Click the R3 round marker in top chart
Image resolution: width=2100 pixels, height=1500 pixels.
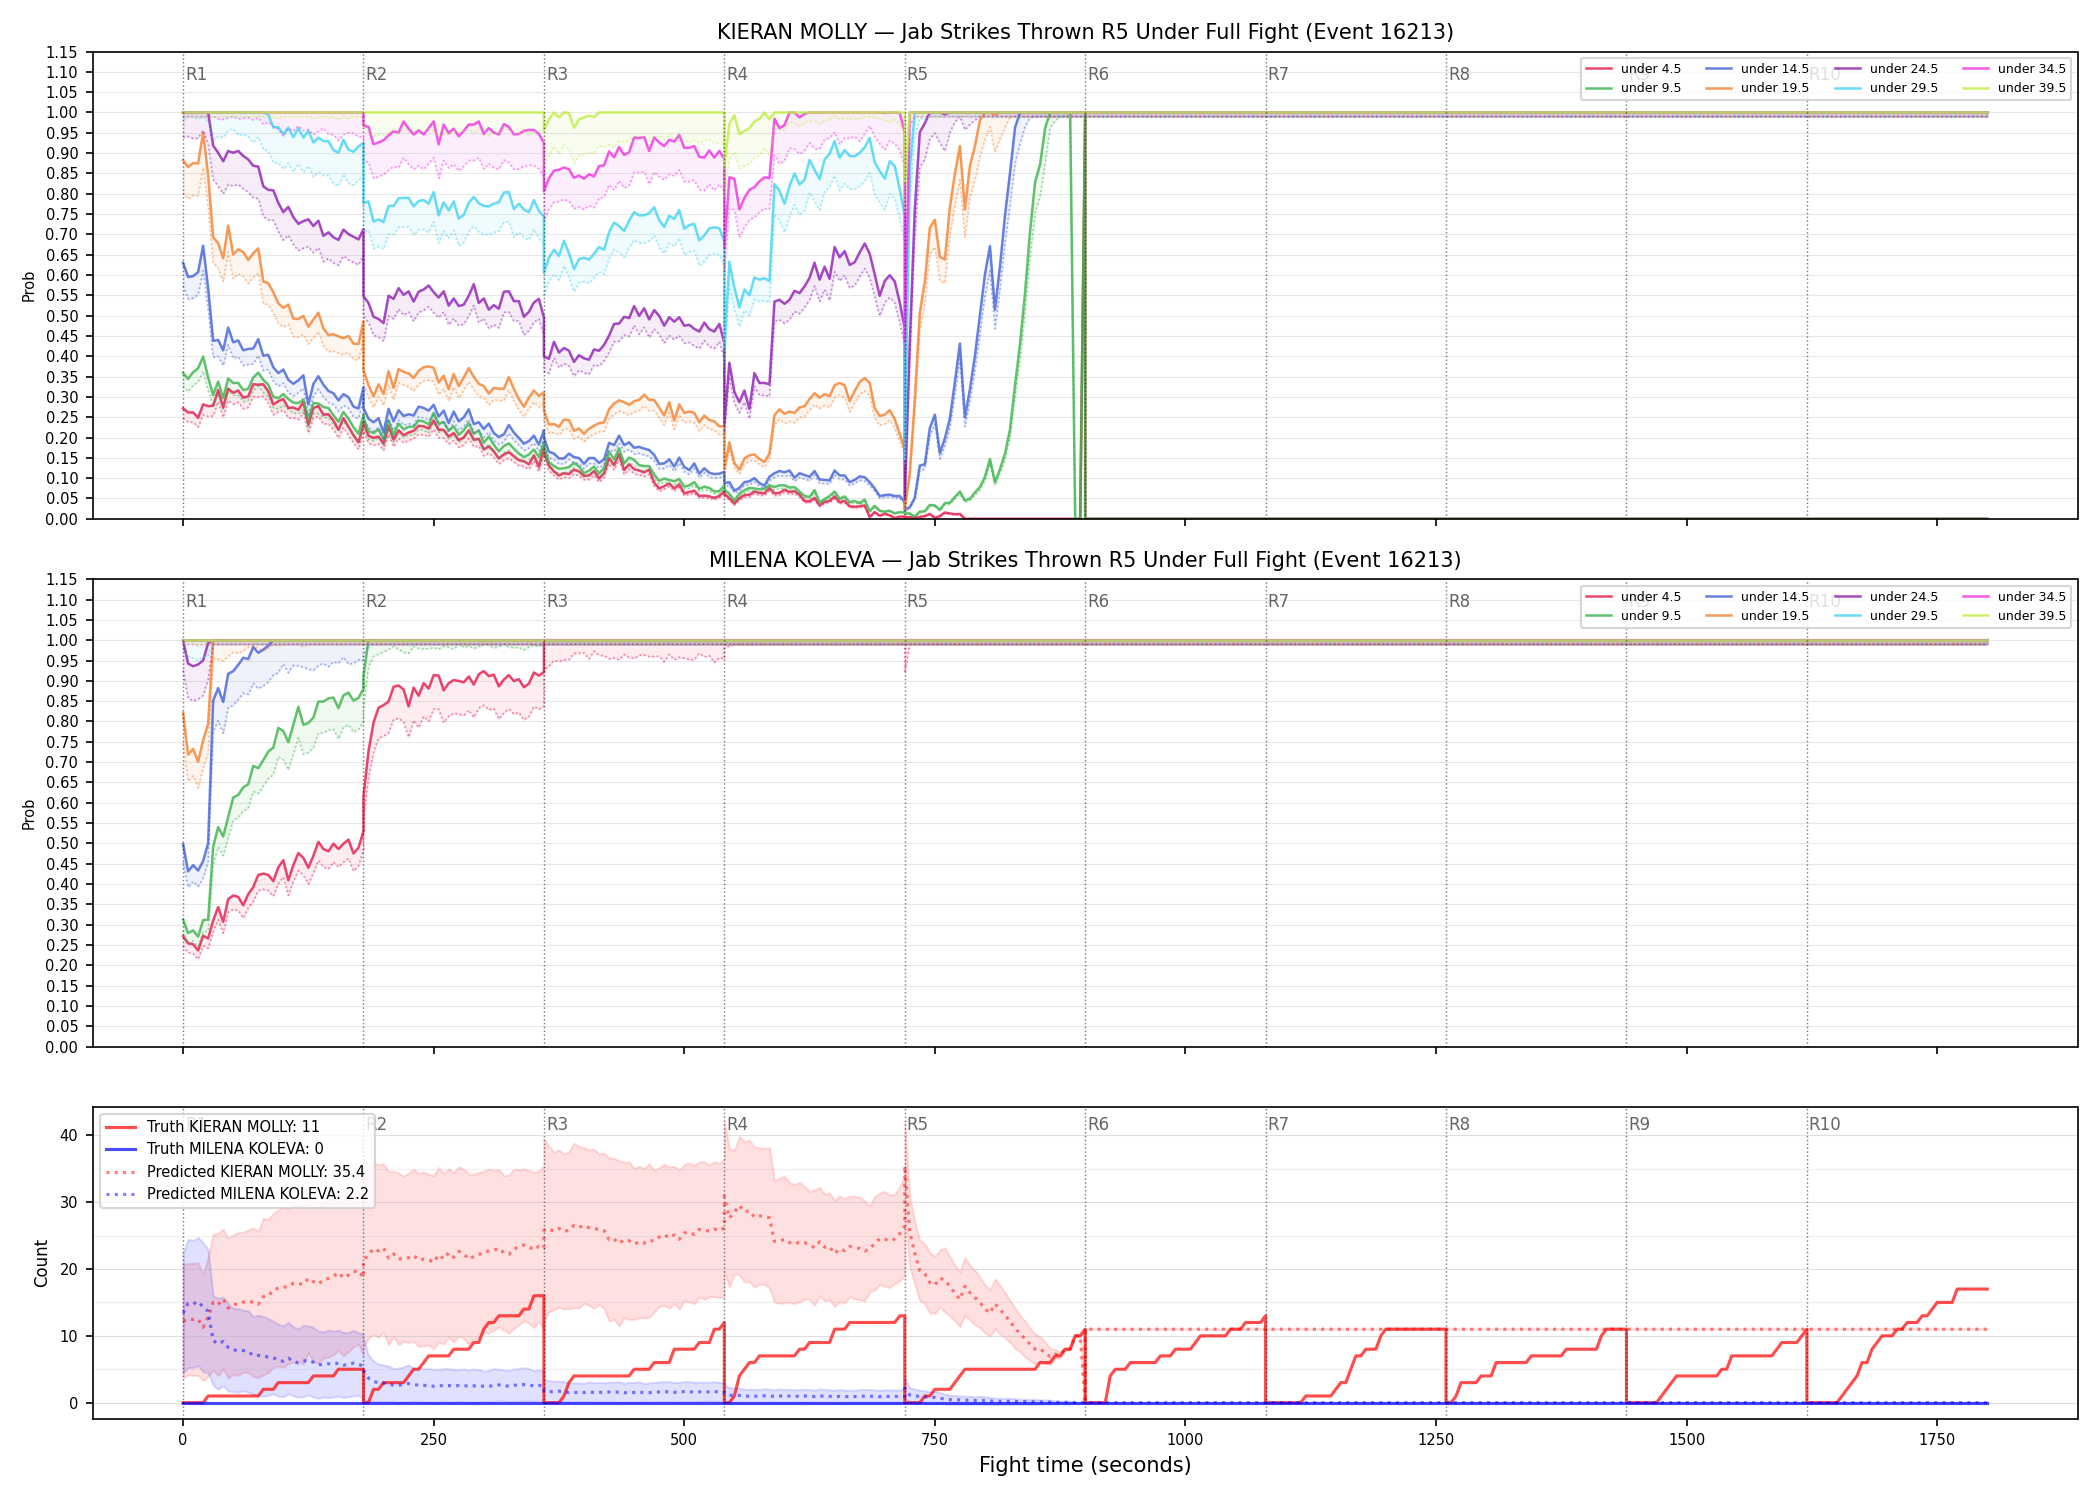tap(557, 74)
